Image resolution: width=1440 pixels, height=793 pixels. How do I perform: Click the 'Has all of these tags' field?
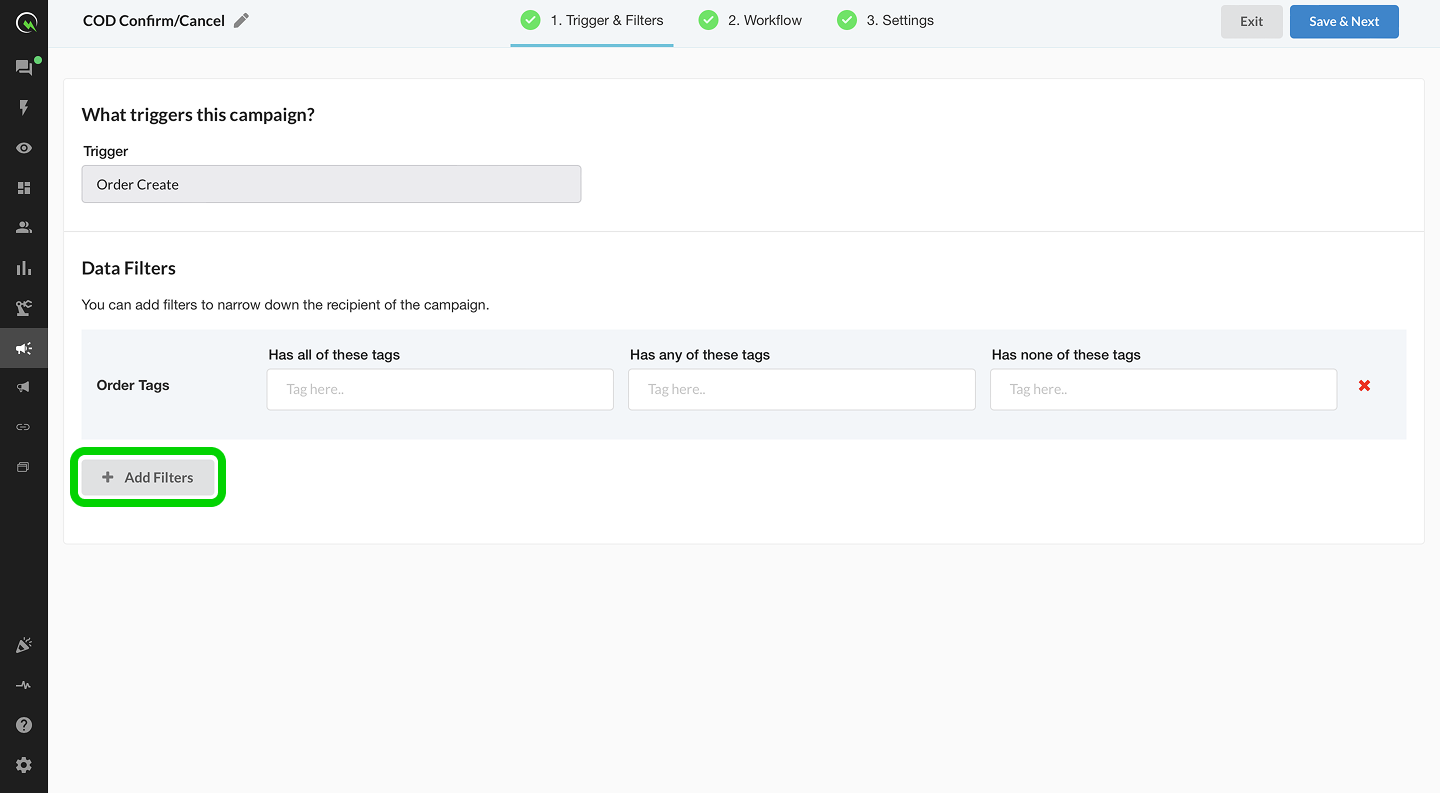tap(440, 390)
